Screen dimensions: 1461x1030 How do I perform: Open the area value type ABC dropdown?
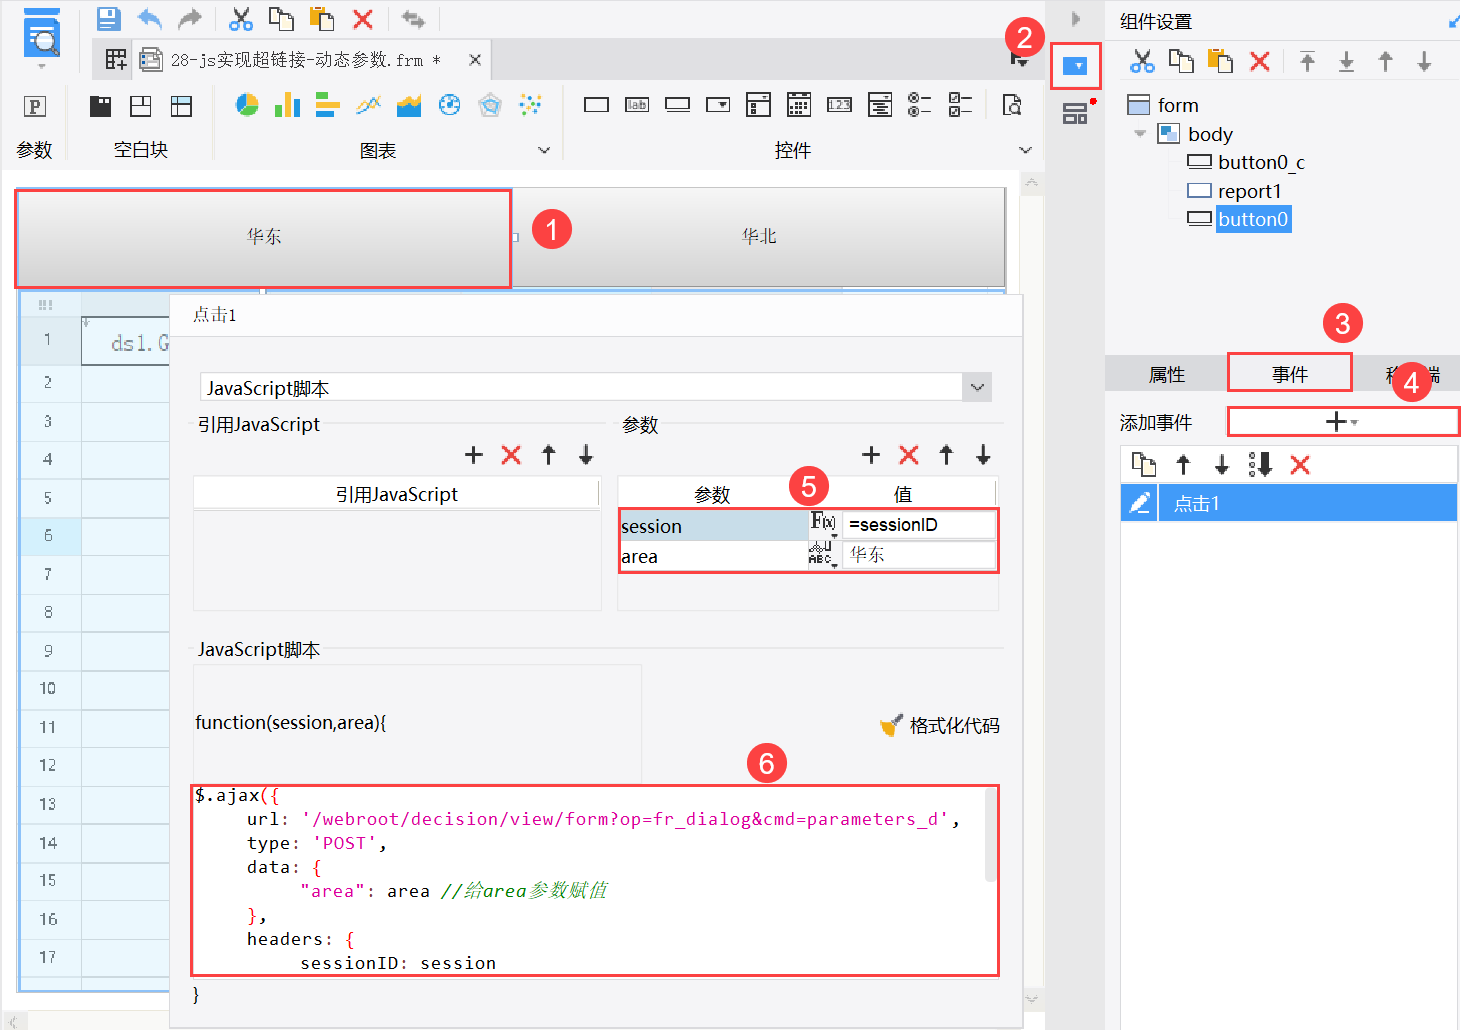822,554
